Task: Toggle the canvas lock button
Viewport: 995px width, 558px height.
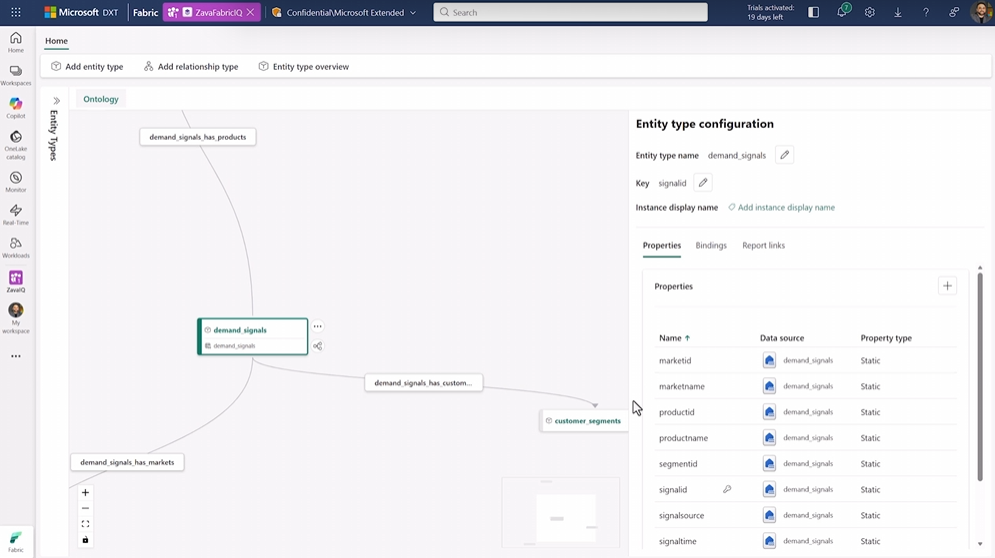Action: click(85, 540)
